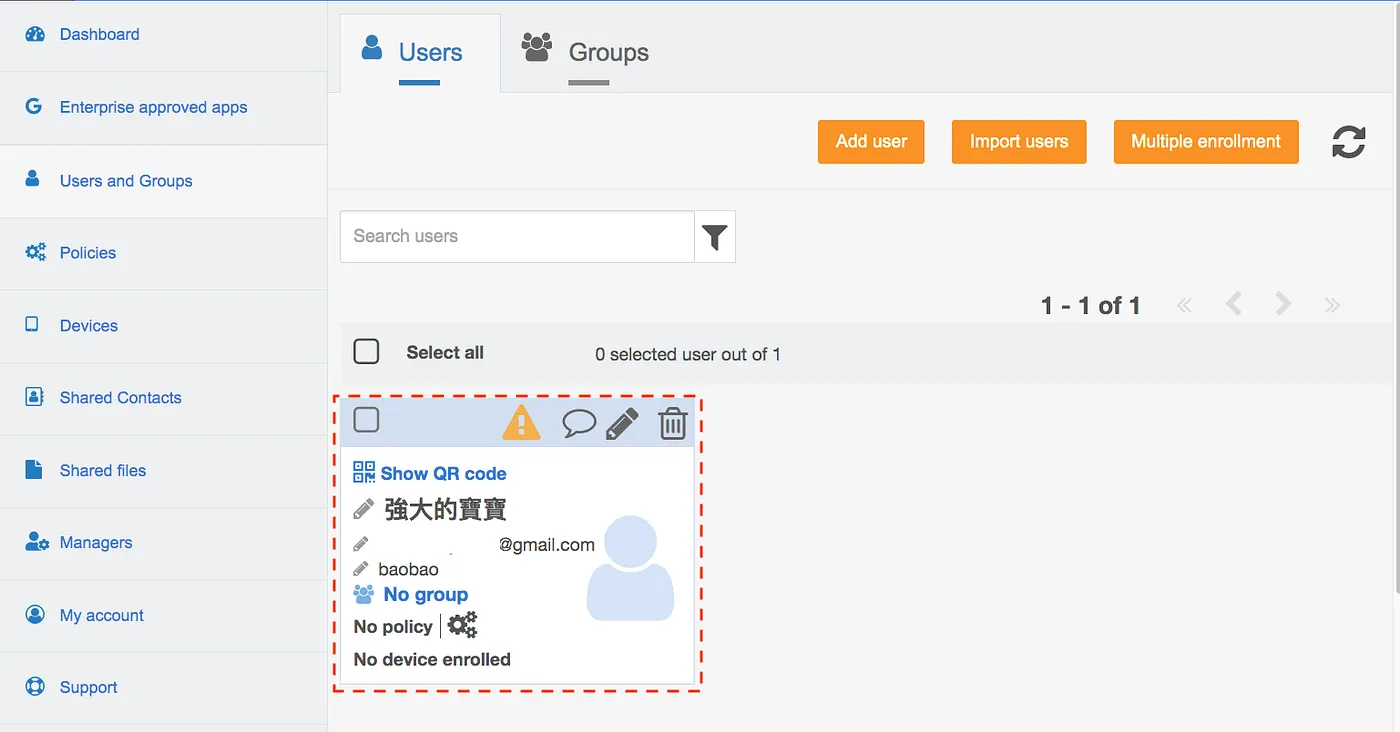Tick the checkbox on 強大的寶寶 user card
This screenshot has width=1400, height=732.
(x=367, y=419)
